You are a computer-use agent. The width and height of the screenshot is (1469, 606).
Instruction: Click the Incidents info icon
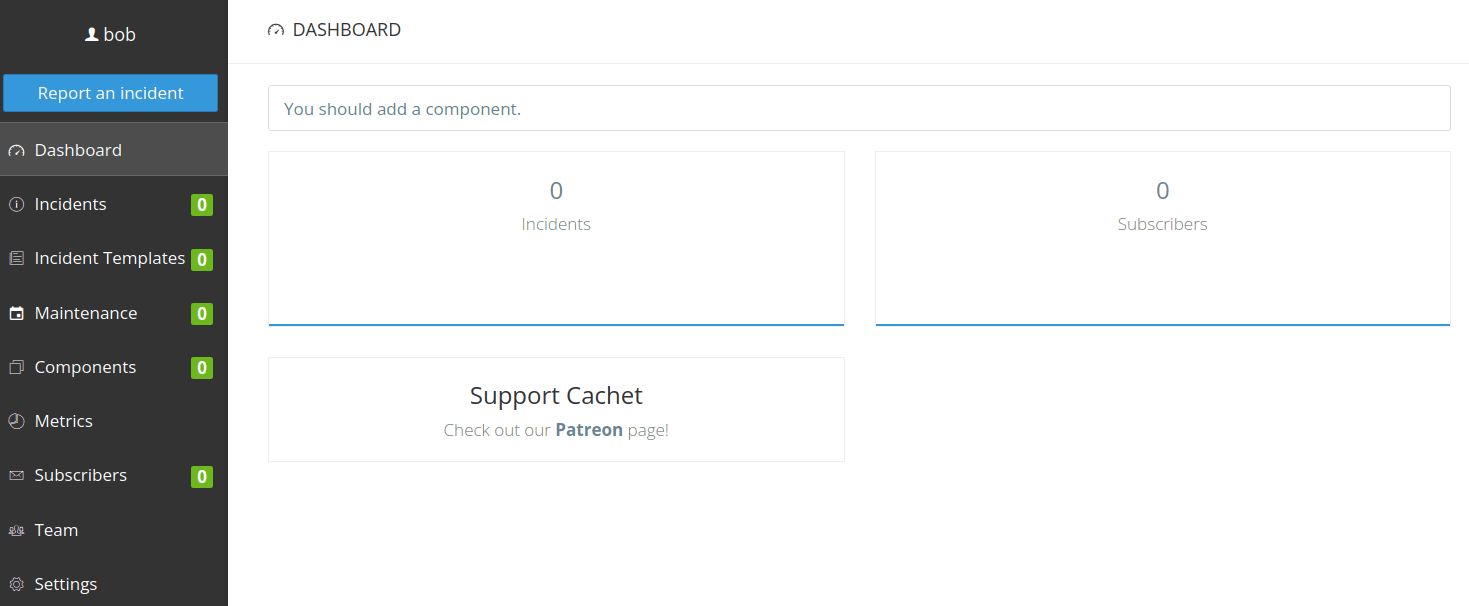tap(16, 205)
